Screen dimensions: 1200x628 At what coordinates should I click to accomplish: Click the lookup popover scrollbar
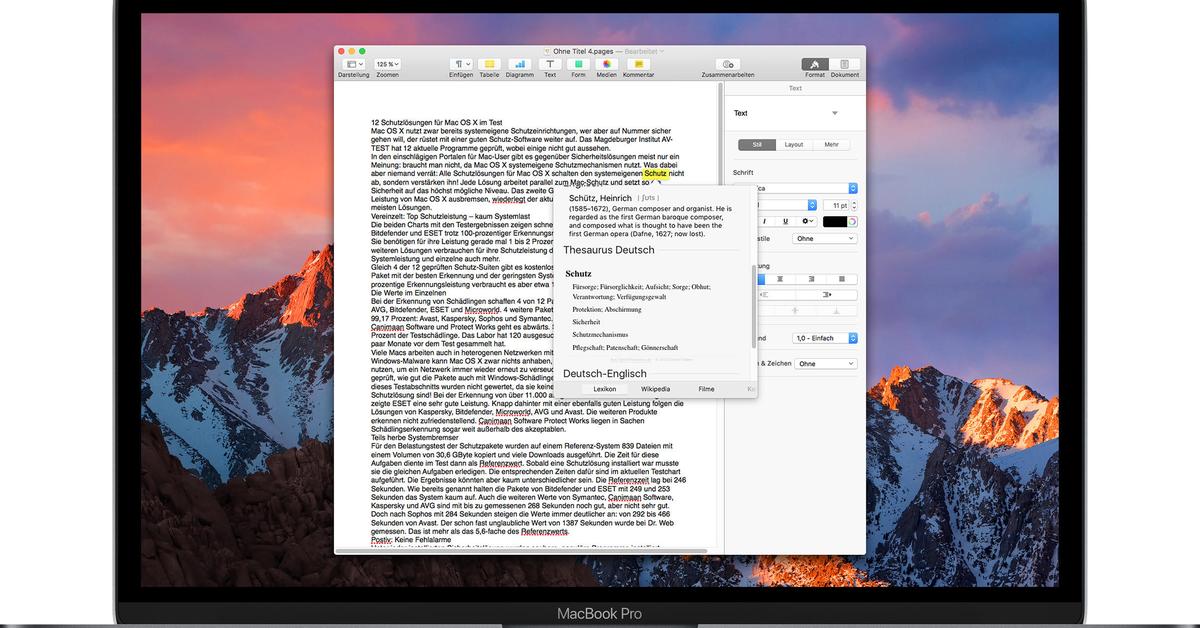(x=754, y=306)
